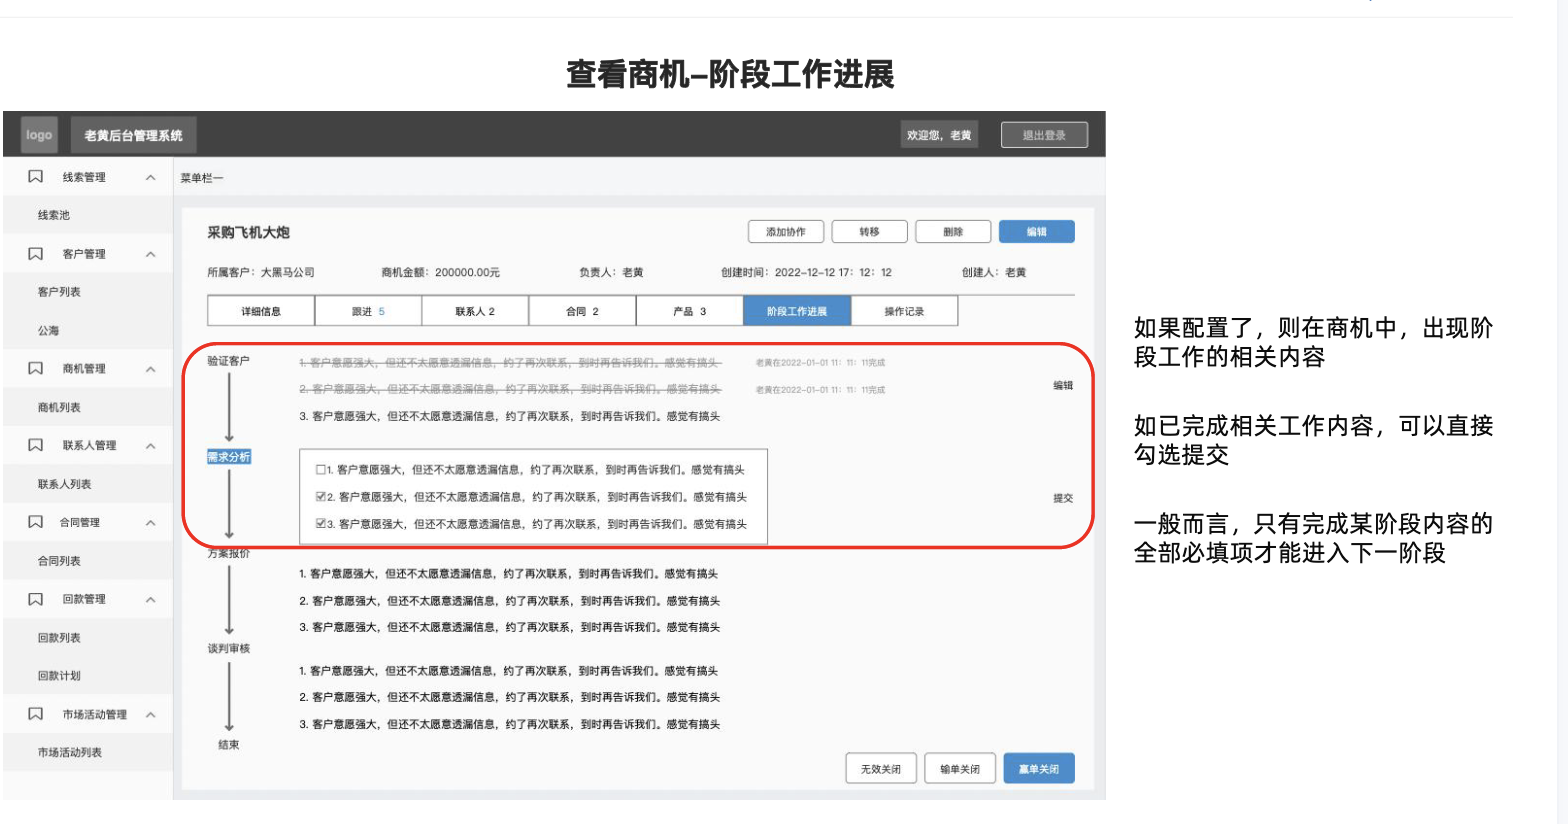Click the 无效关闭 button
1568x824 pixels.
tap(881, 769)
